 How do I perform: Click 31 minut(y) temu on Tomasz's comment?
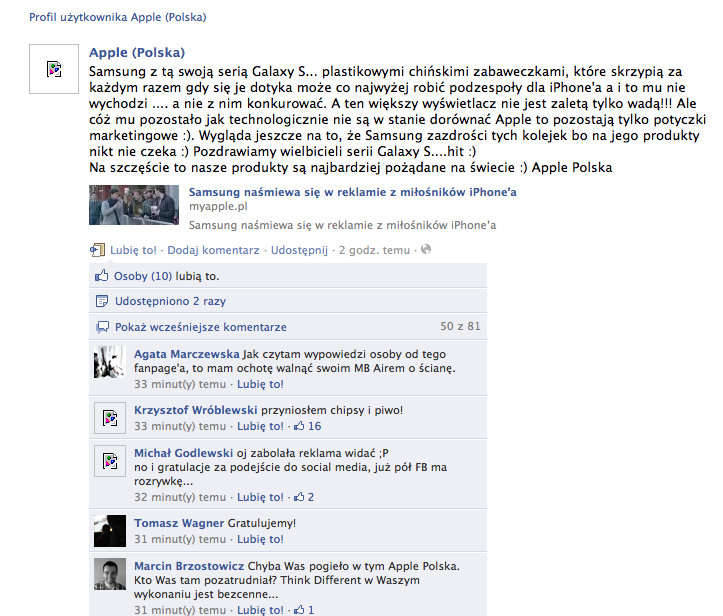point(180,539)
